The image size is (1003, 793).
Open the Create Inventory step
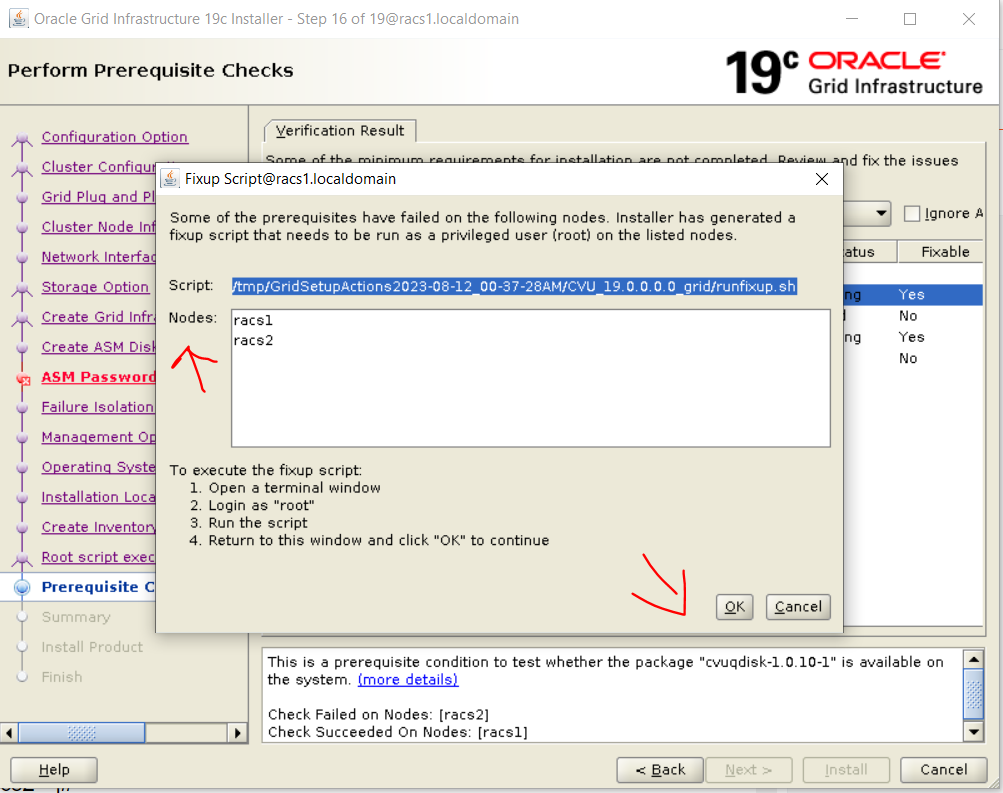[99, 528]
